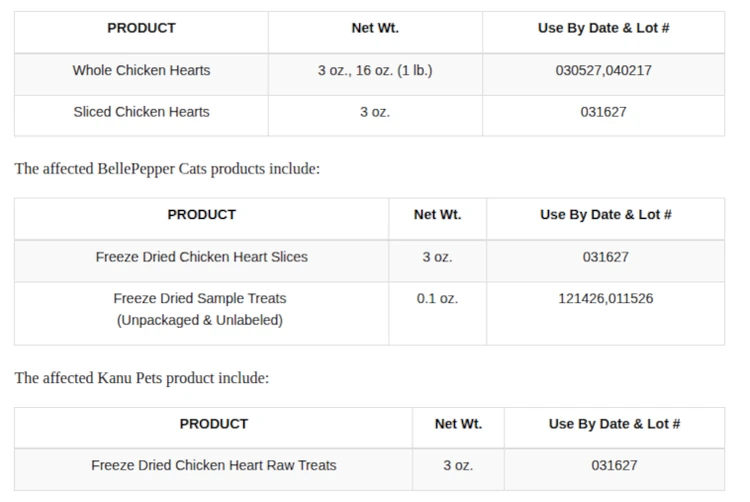Viewport: 750px width, 502px height.
Task: Select the "Sliced Chicken Hearts" product cell
Action: (x=141, y=112)
